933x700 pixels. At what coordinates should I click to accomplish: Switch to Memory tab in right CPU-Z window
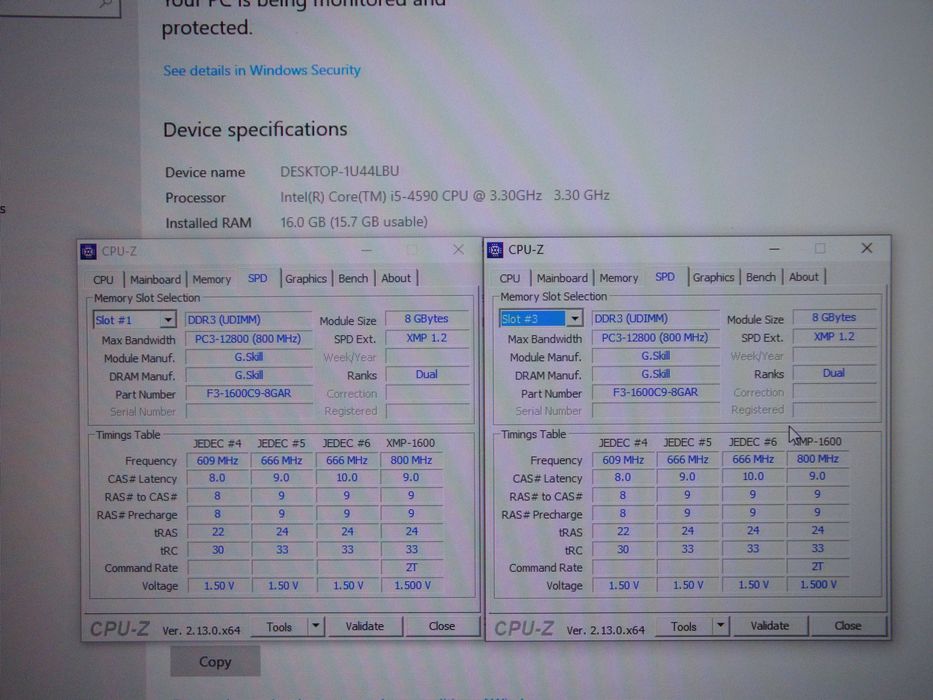619,277
